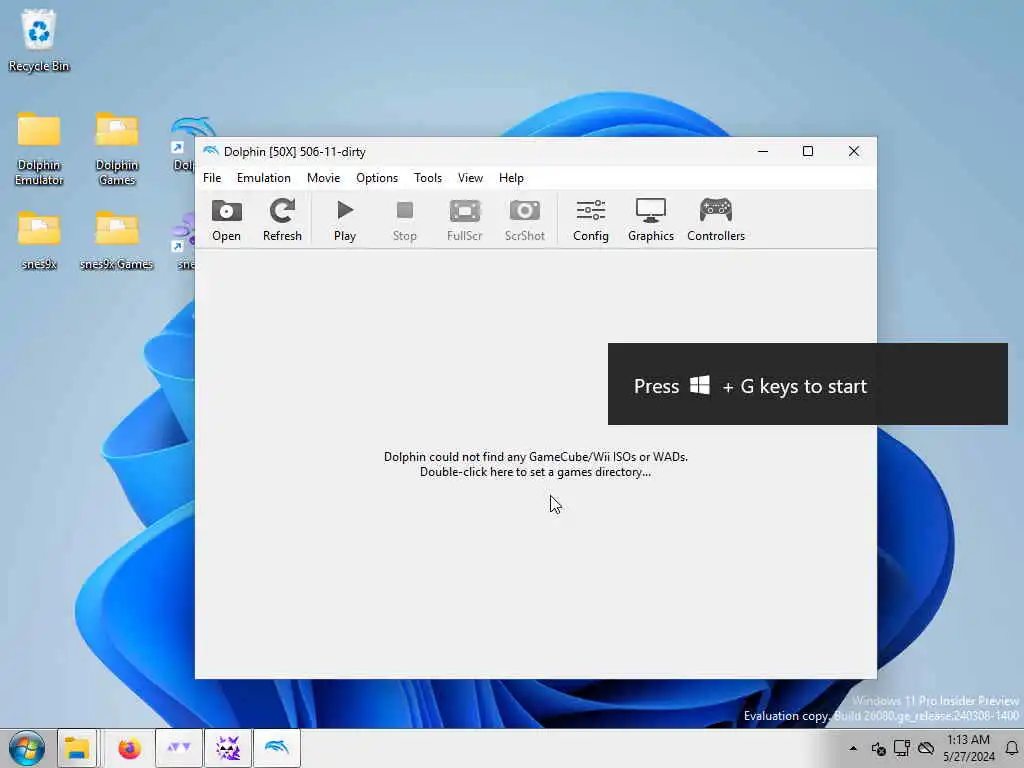The image size is (1024, 768).
Task: Click the cloud sync tray icon
Action: [x=925, y=748]
